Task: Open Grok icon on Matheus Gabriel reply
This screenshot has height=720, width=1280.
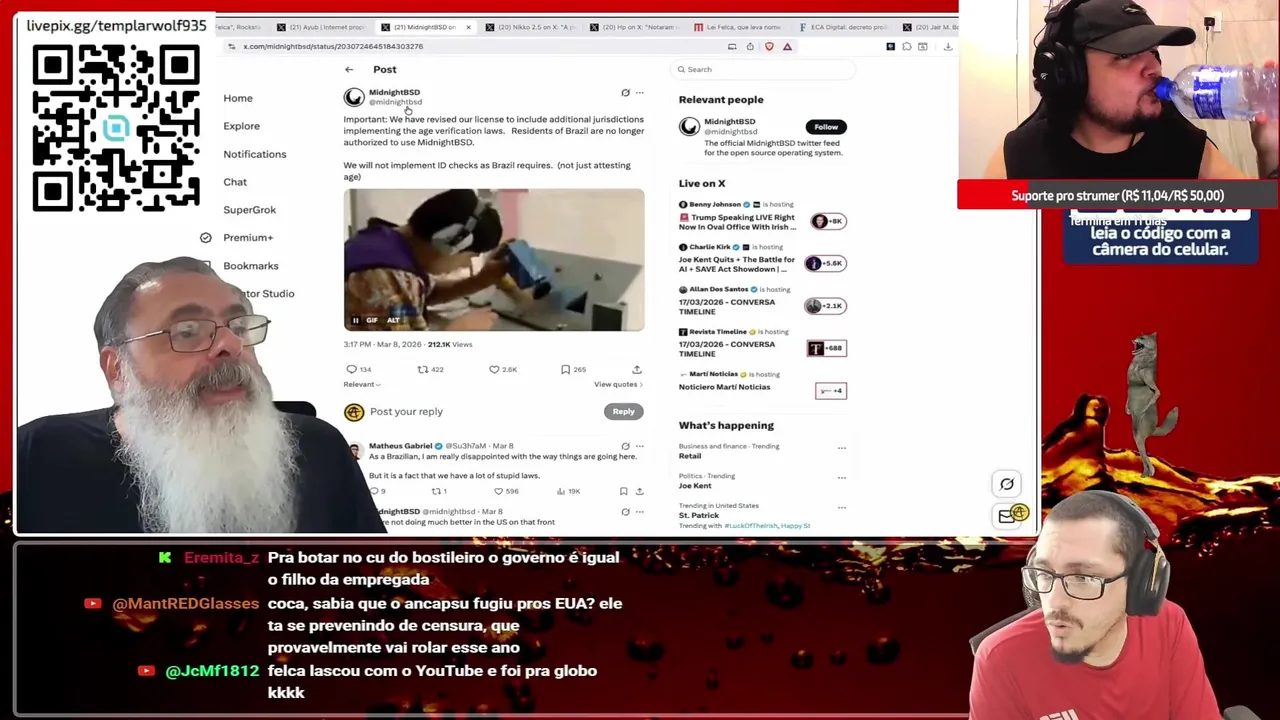Action: (625, 446)
